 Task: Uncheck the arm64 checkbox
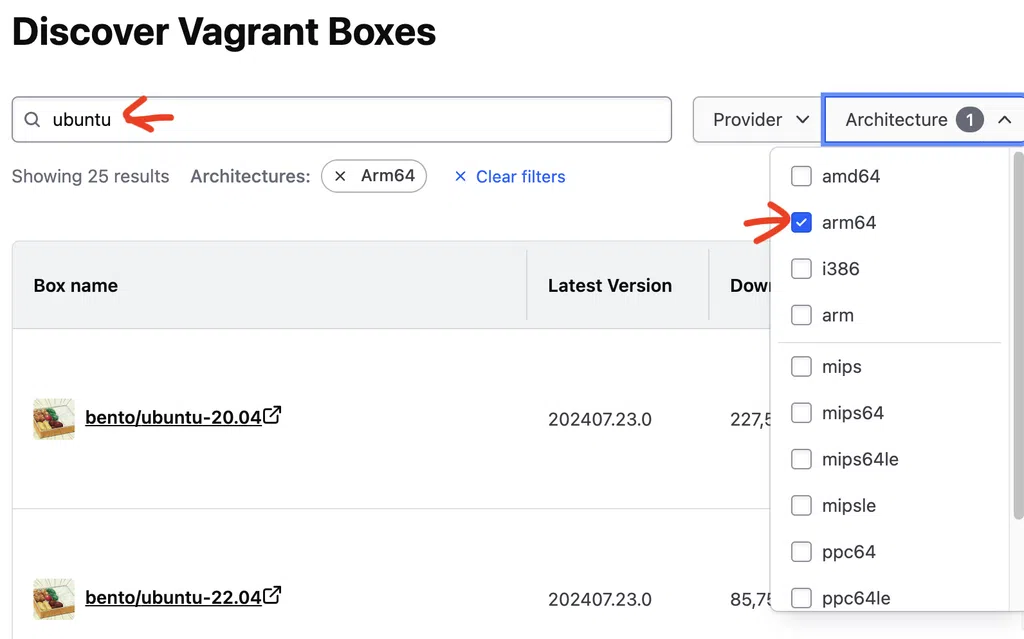coord(801,223)
